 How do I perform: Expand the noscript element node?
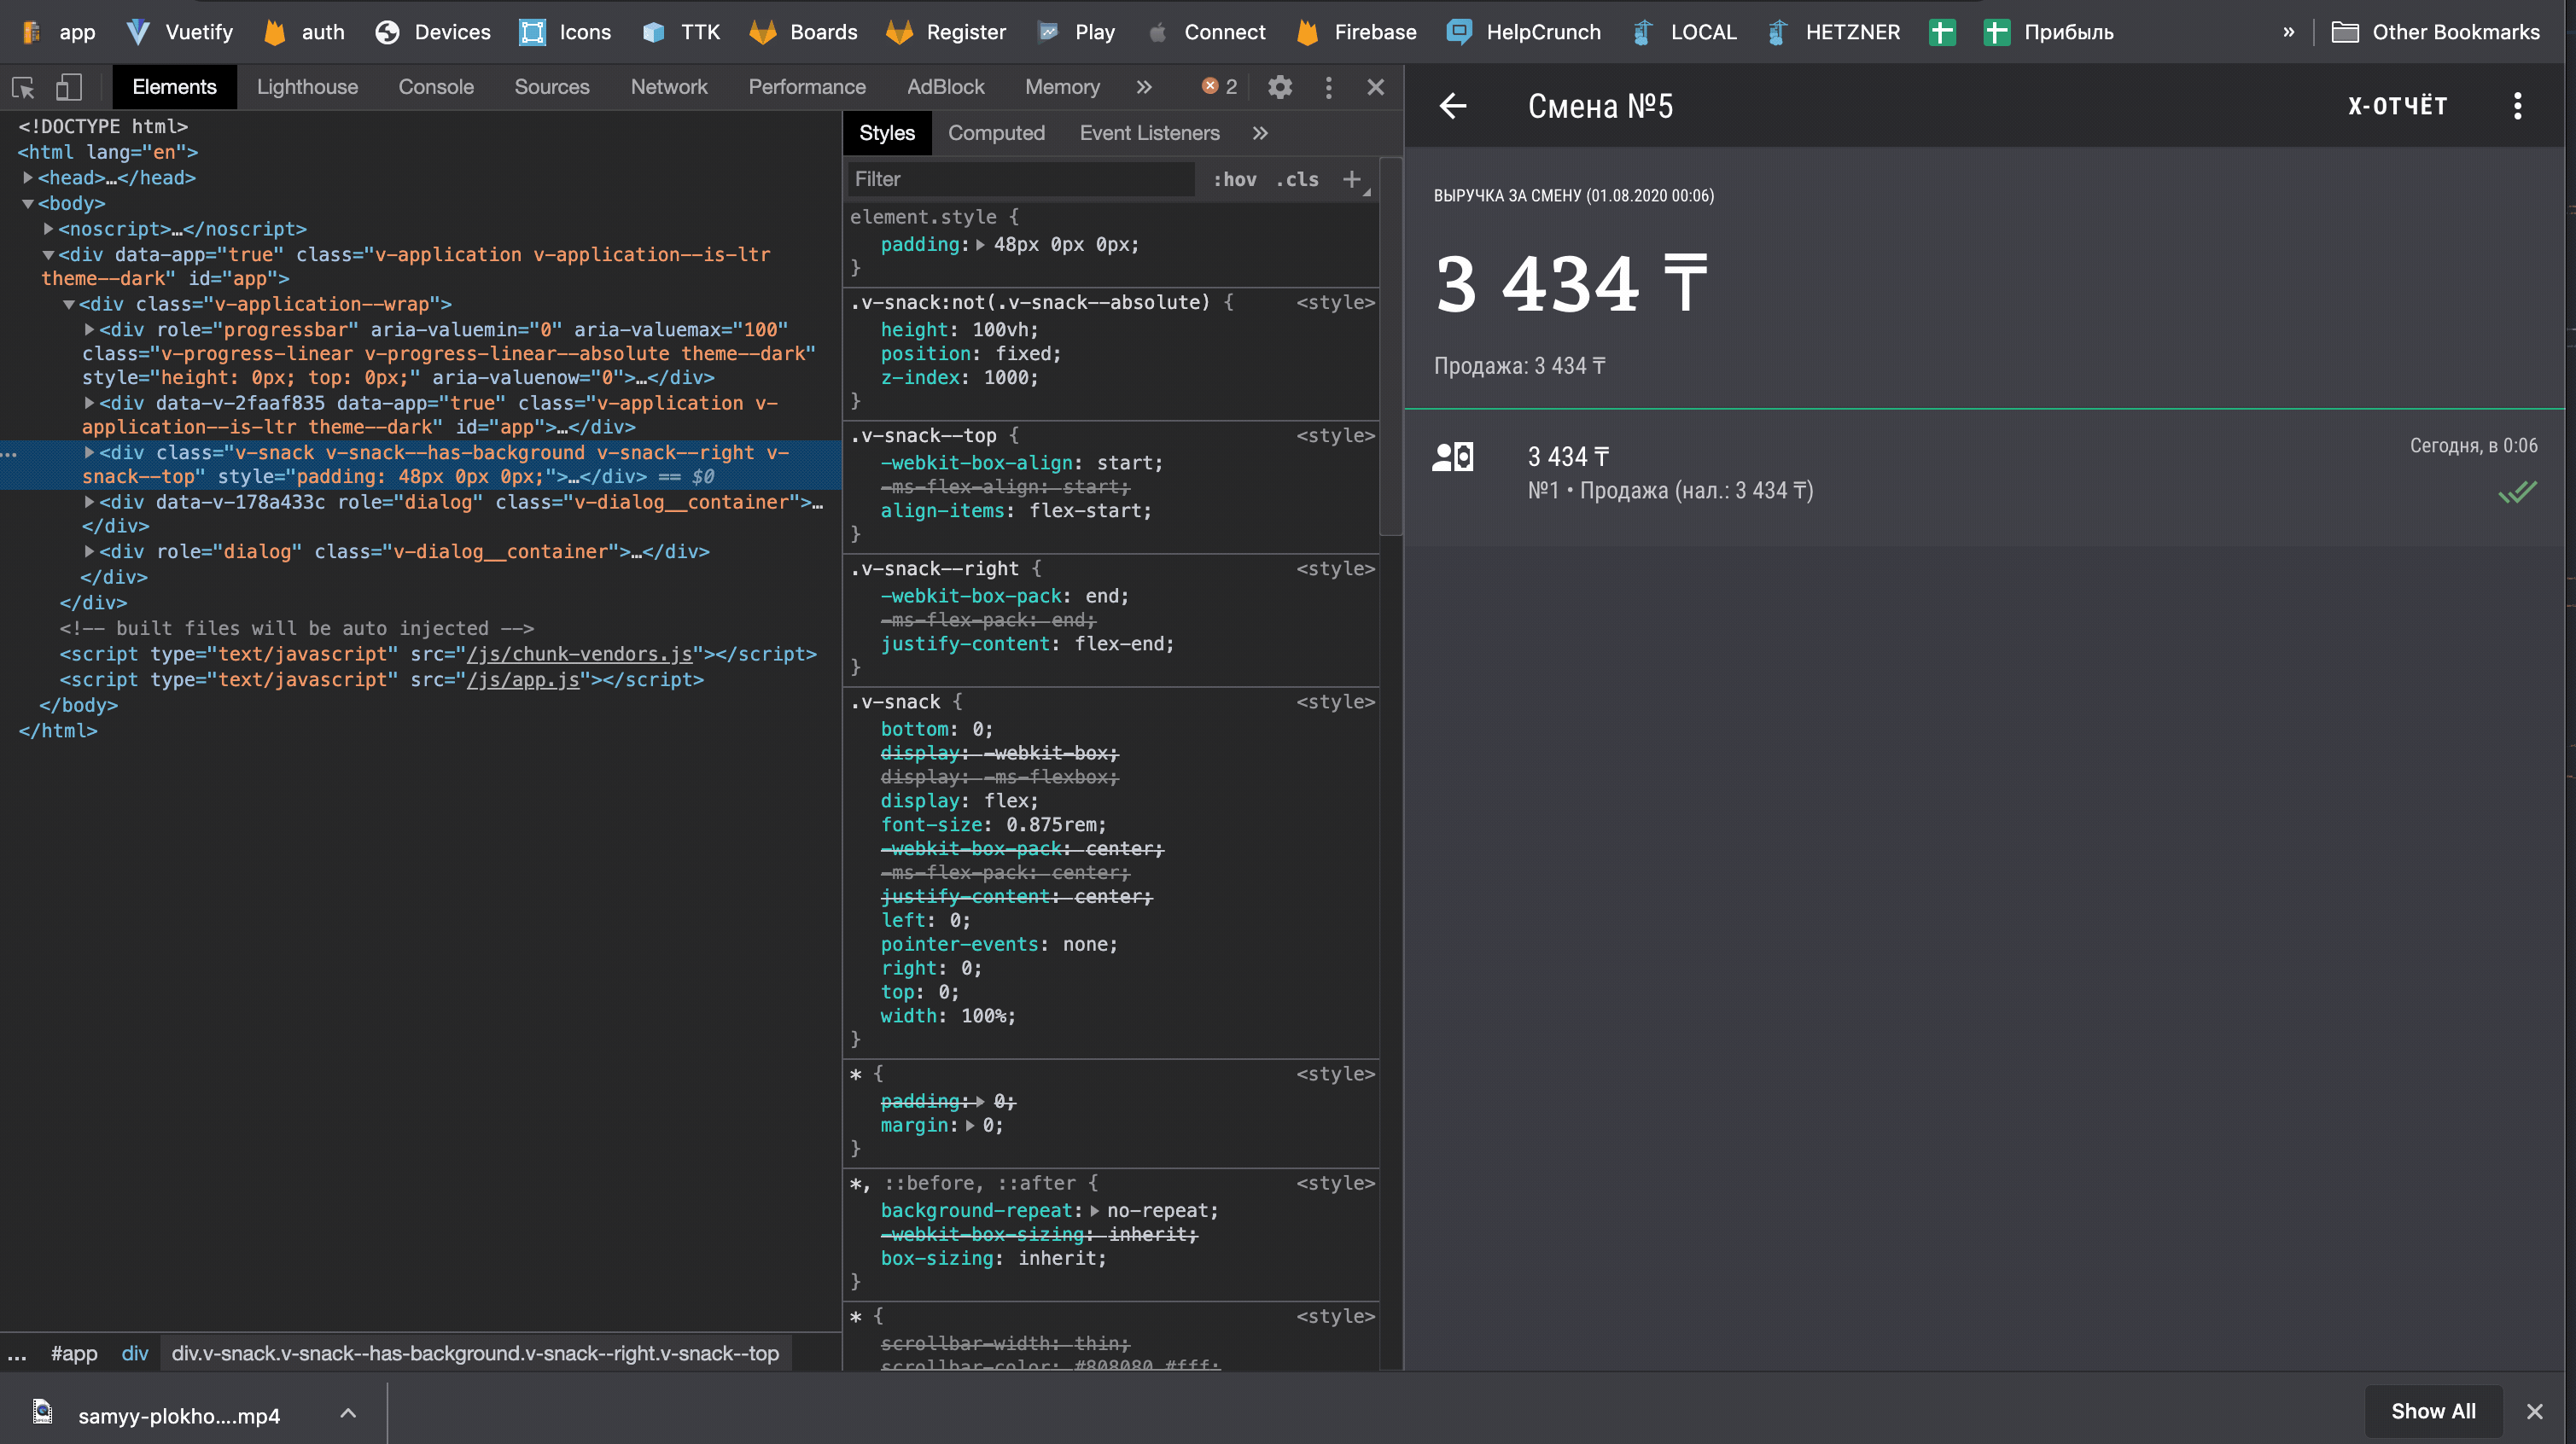click(48, 229)
